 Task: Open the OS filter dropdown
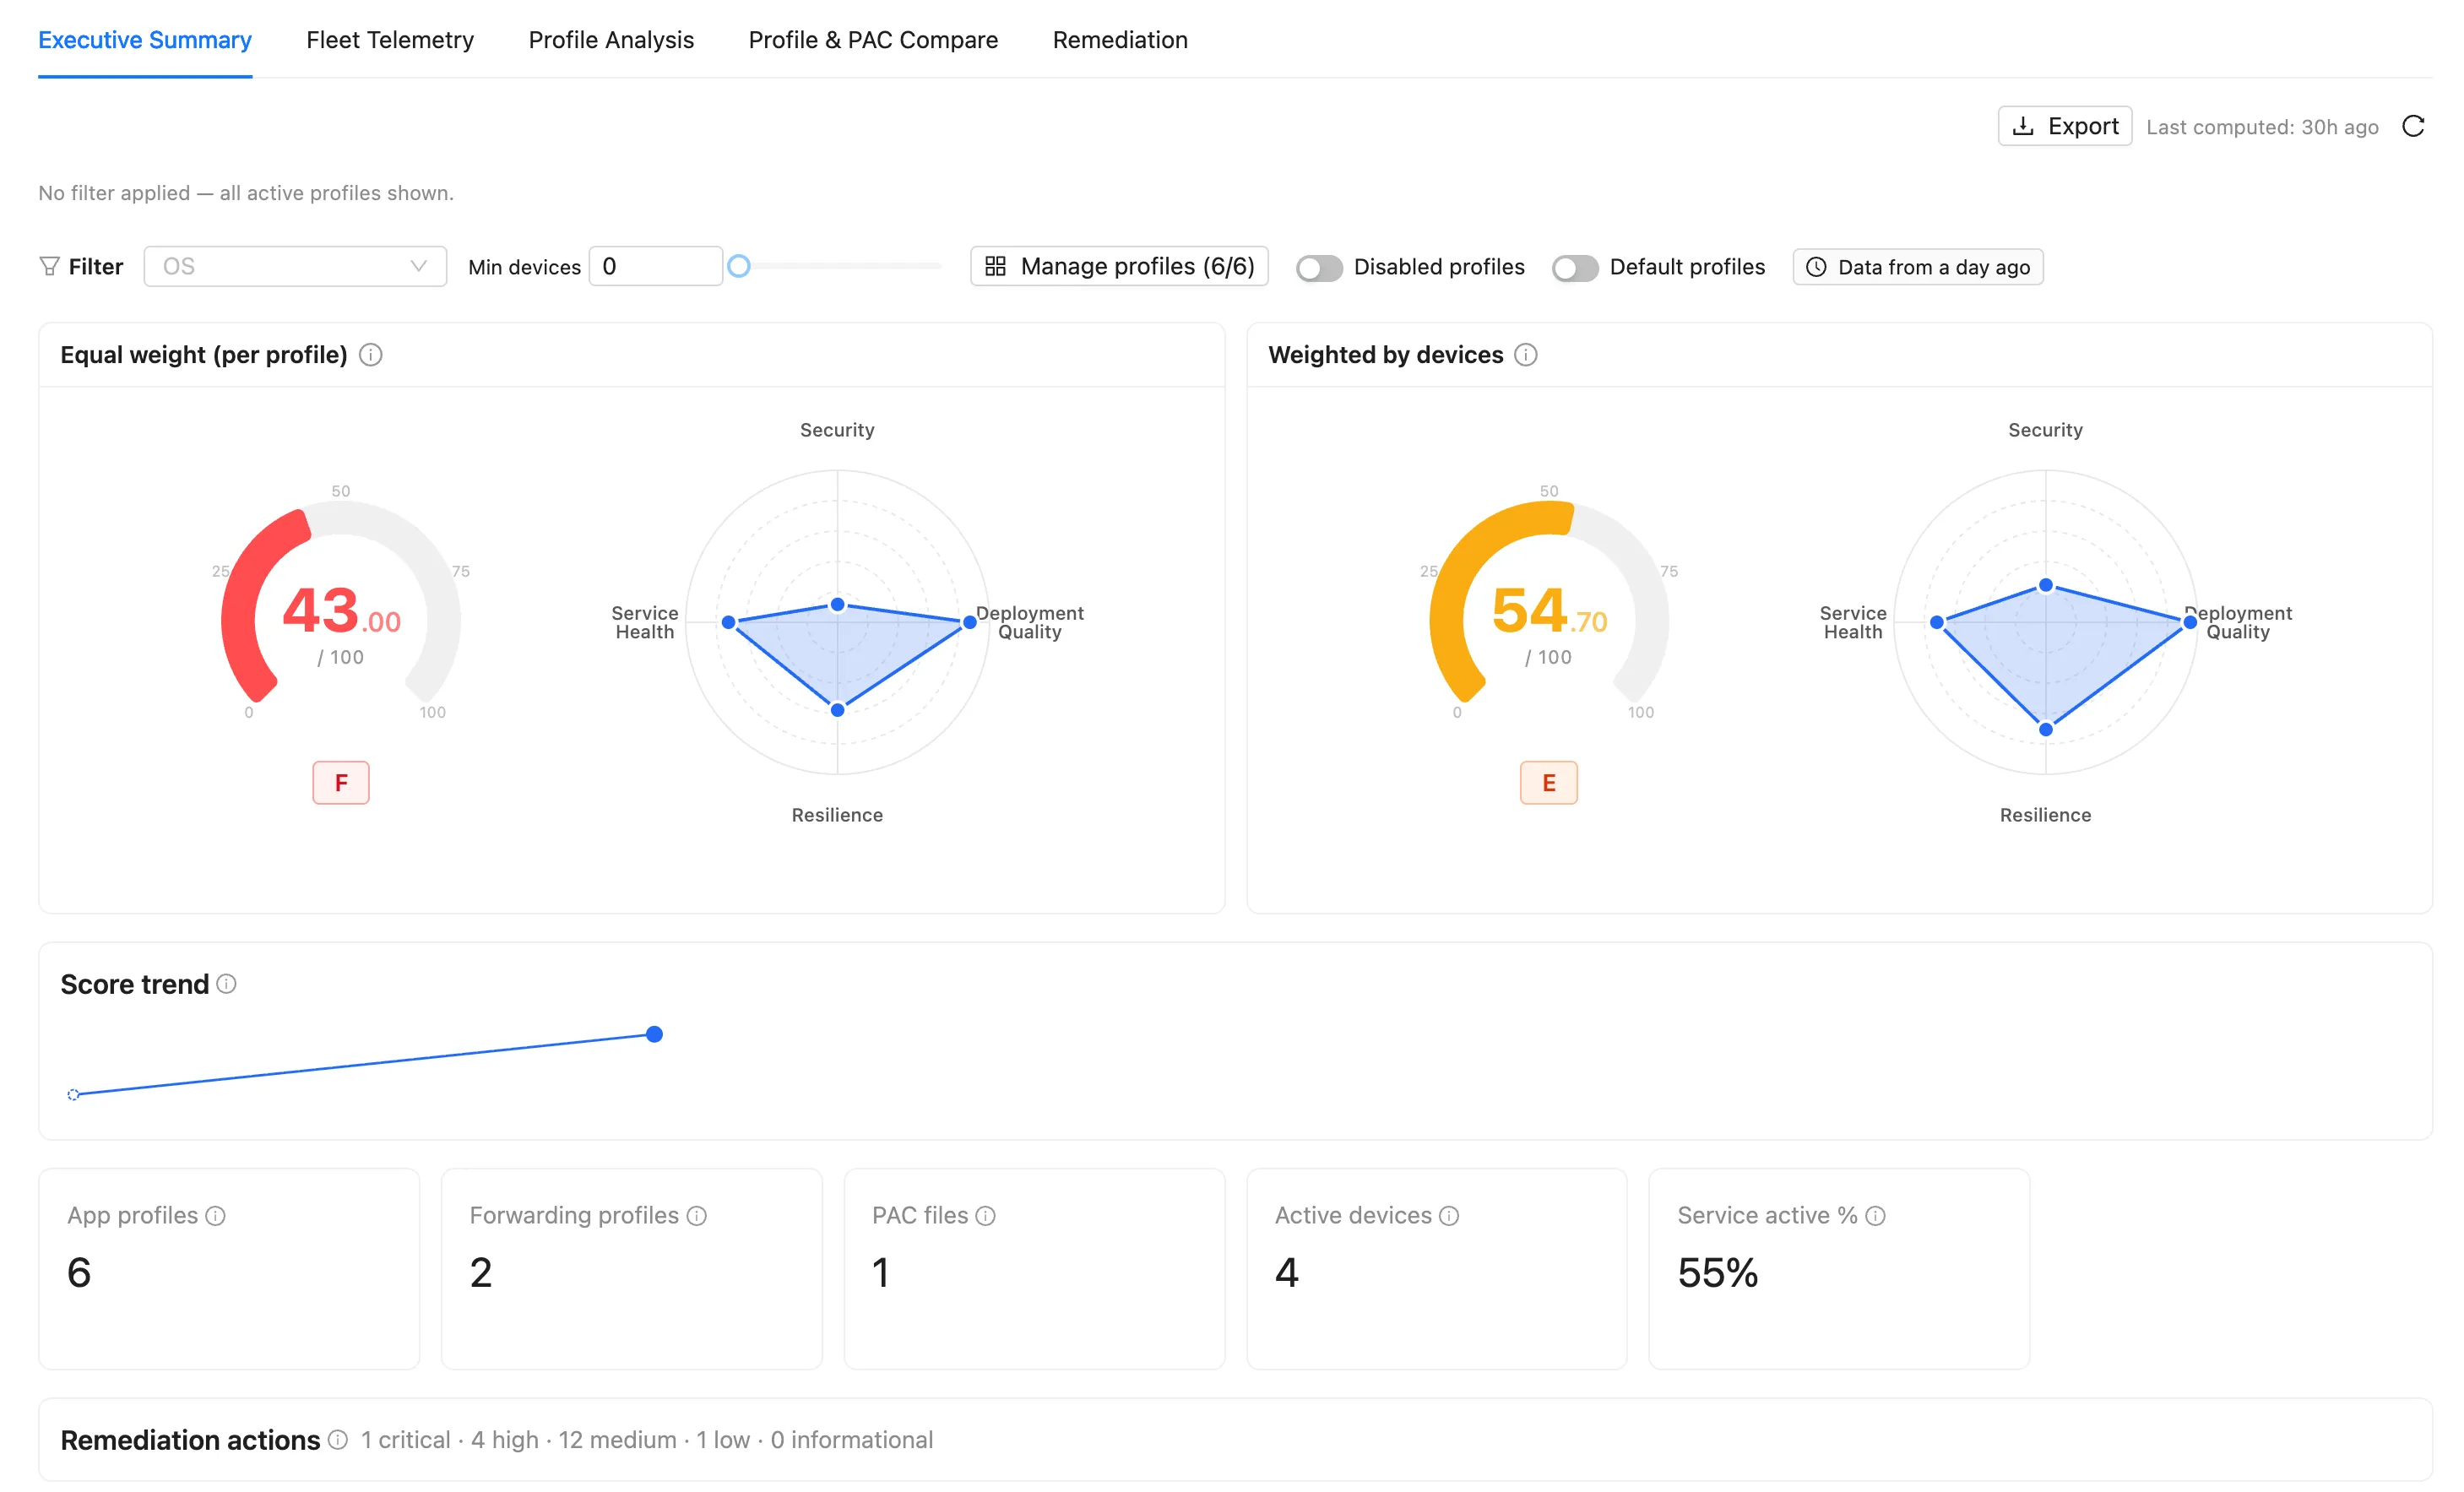[x=295, y=266]
